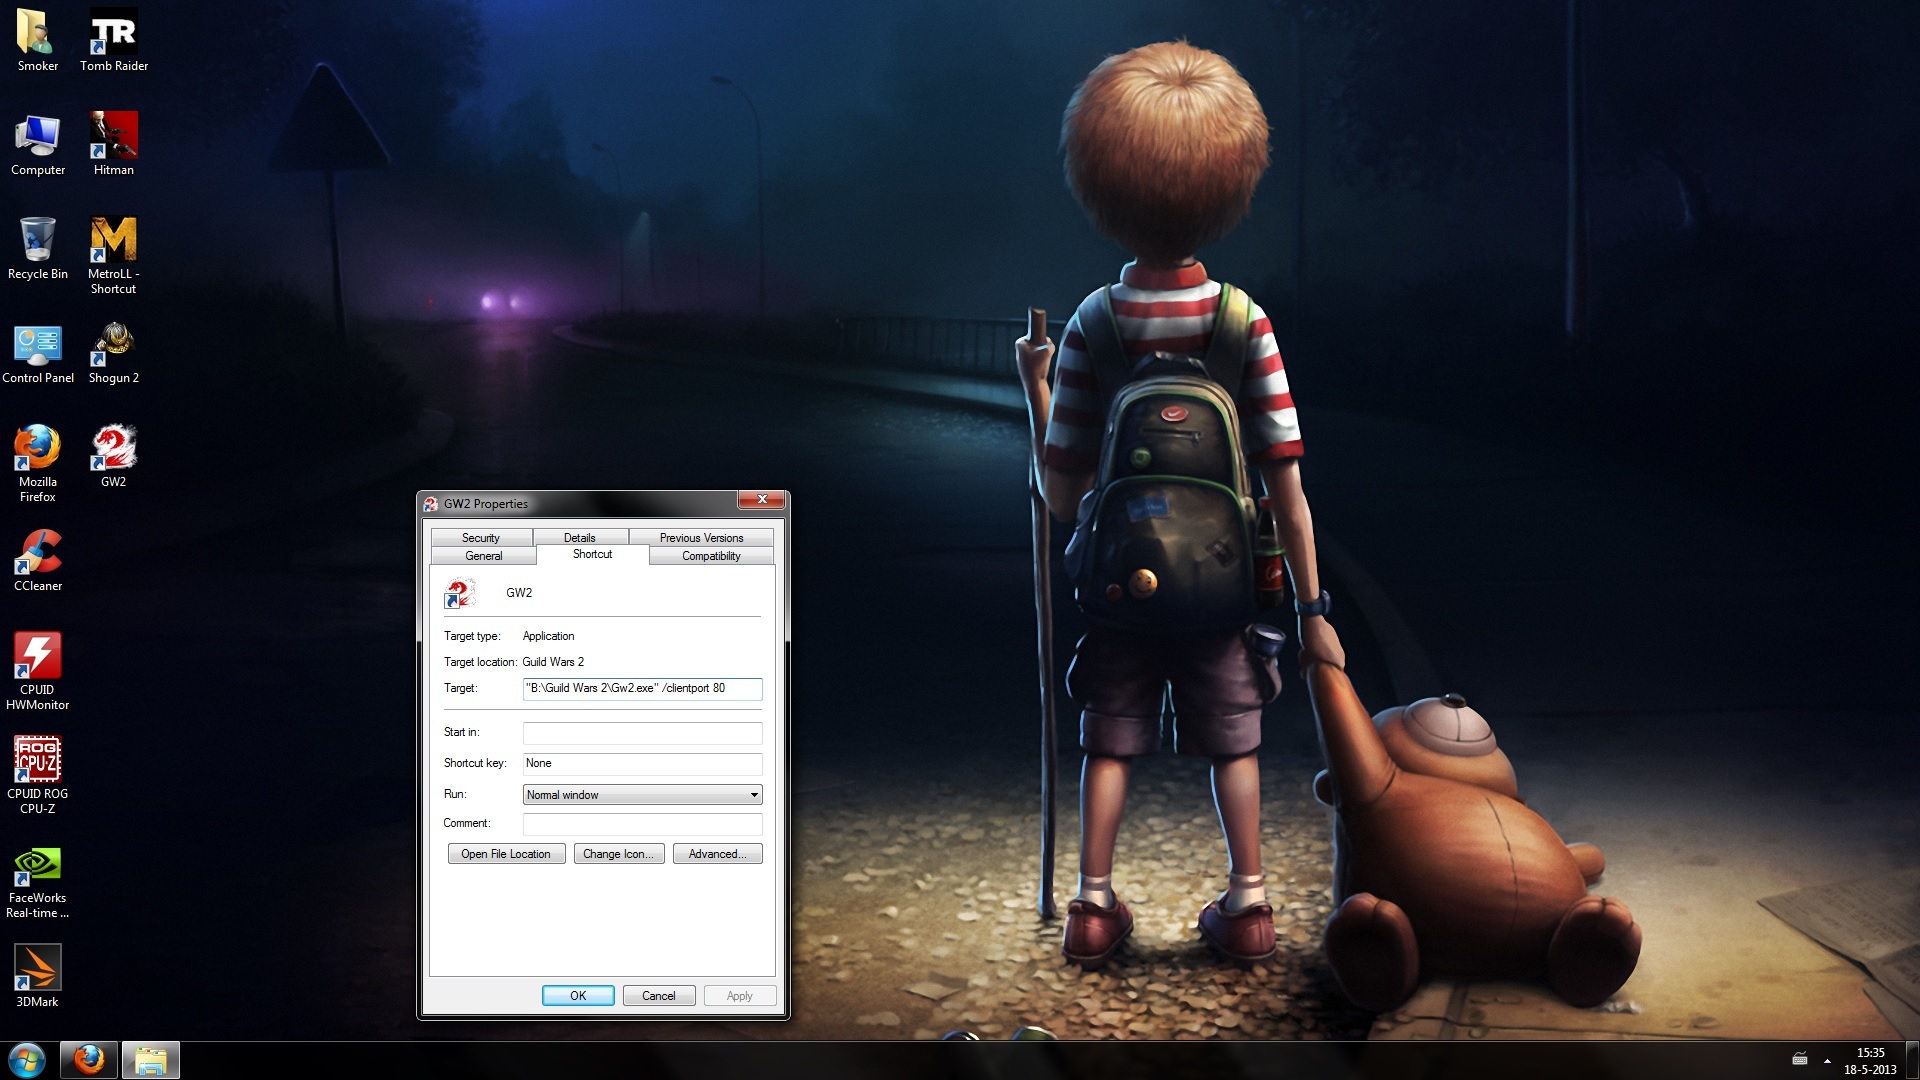Open the Windows Start menu
The height and width of the screenshot is (1080, 1920).
tap(27, 1060)
